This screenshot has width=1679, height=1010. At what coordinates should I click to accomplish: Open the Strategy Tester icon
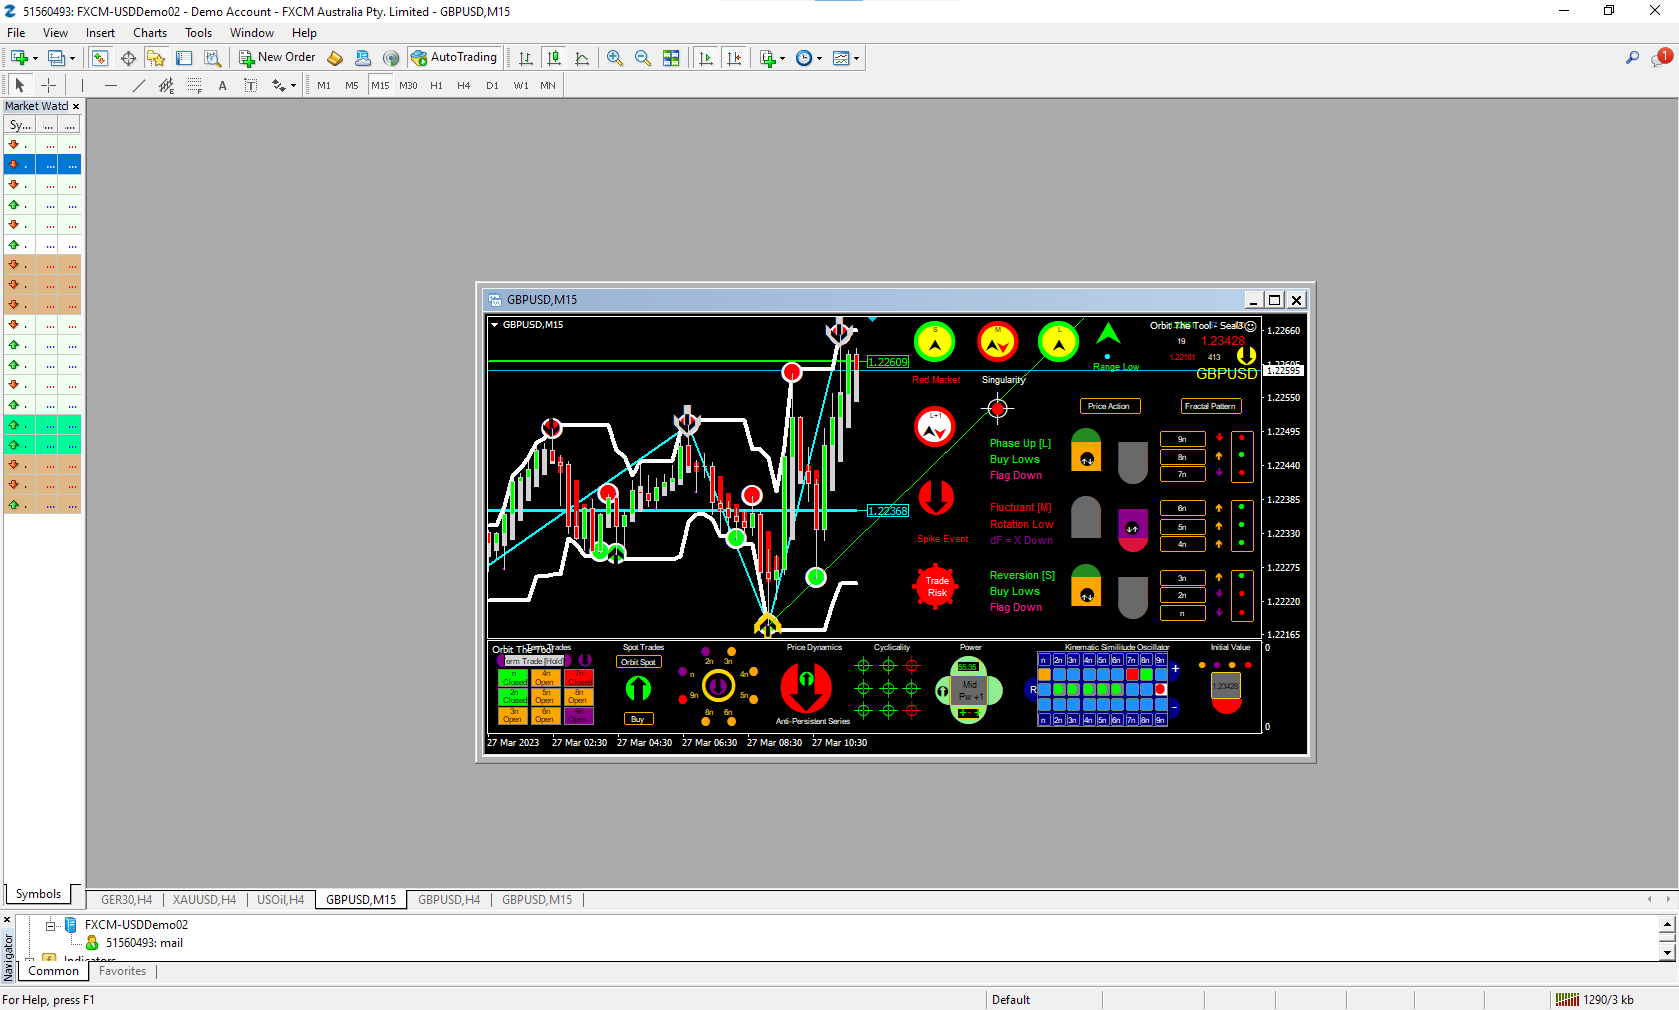[212, 58]
